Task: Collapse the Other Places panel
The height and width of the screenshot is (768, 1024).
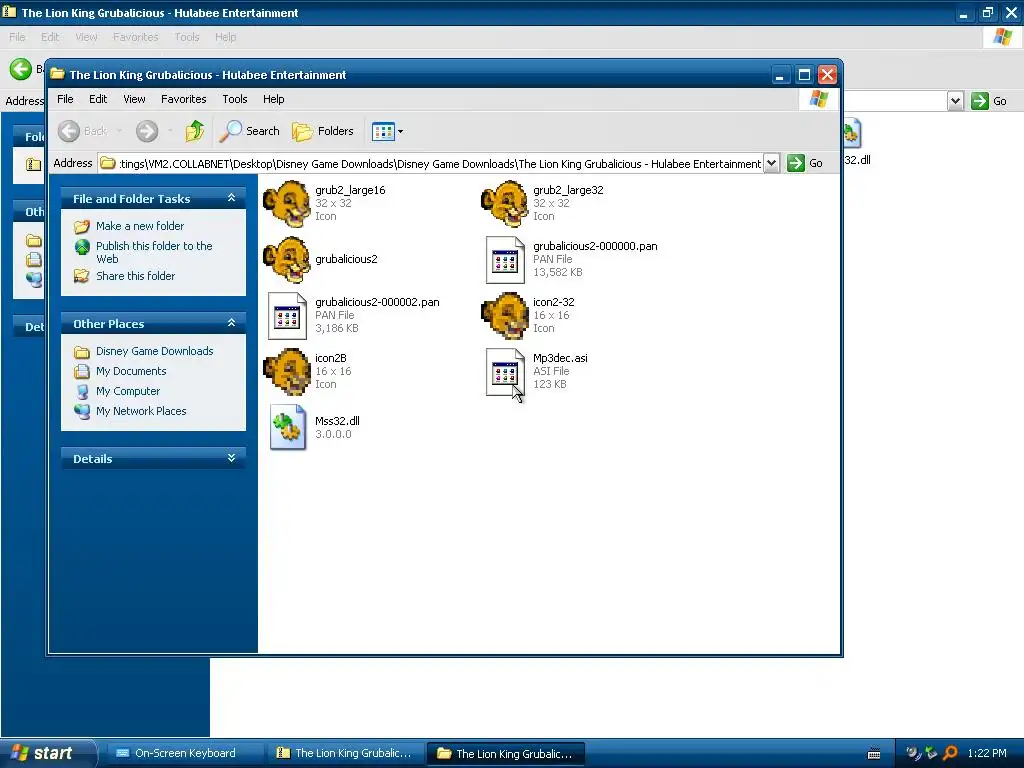Action: point(231,323)
